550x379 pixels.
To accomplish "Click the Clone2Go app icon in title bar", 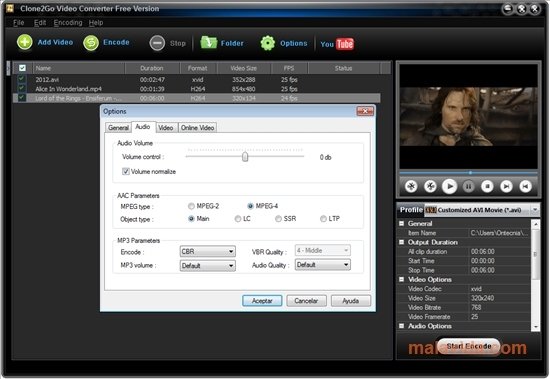I will click(10, 8).
